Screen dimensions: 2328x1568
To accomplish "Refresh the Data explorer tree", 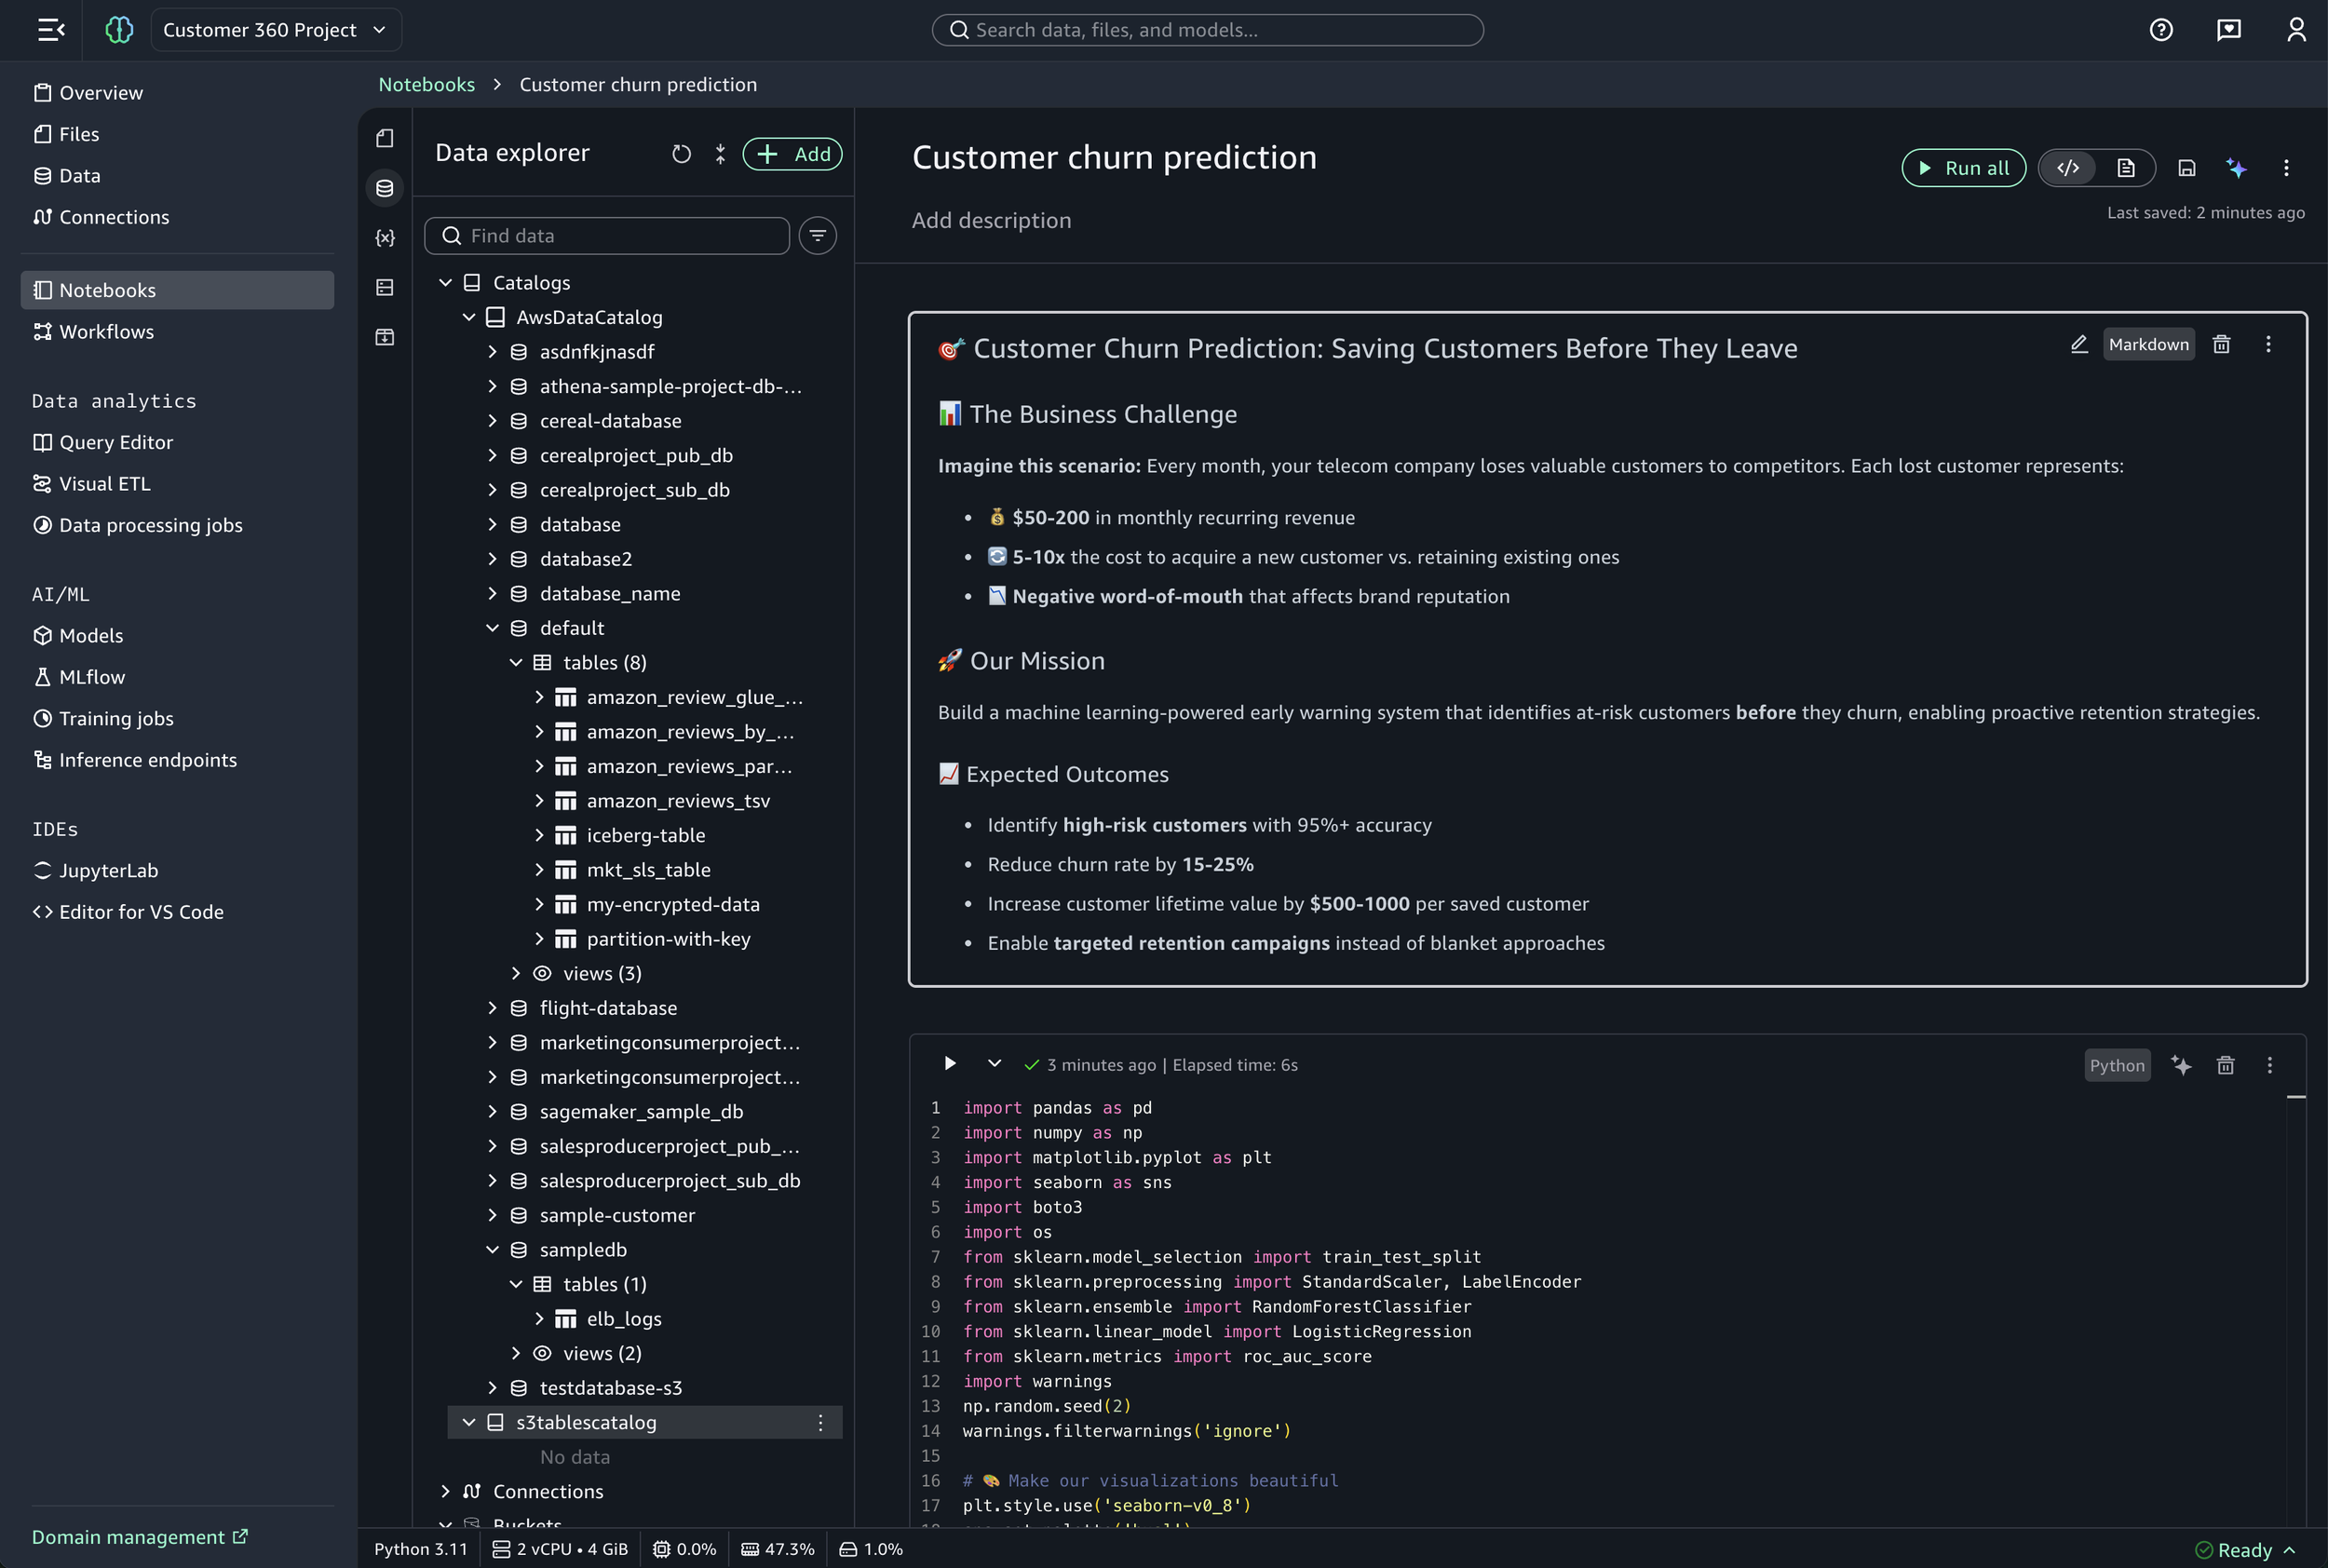I will click(681, 154).
